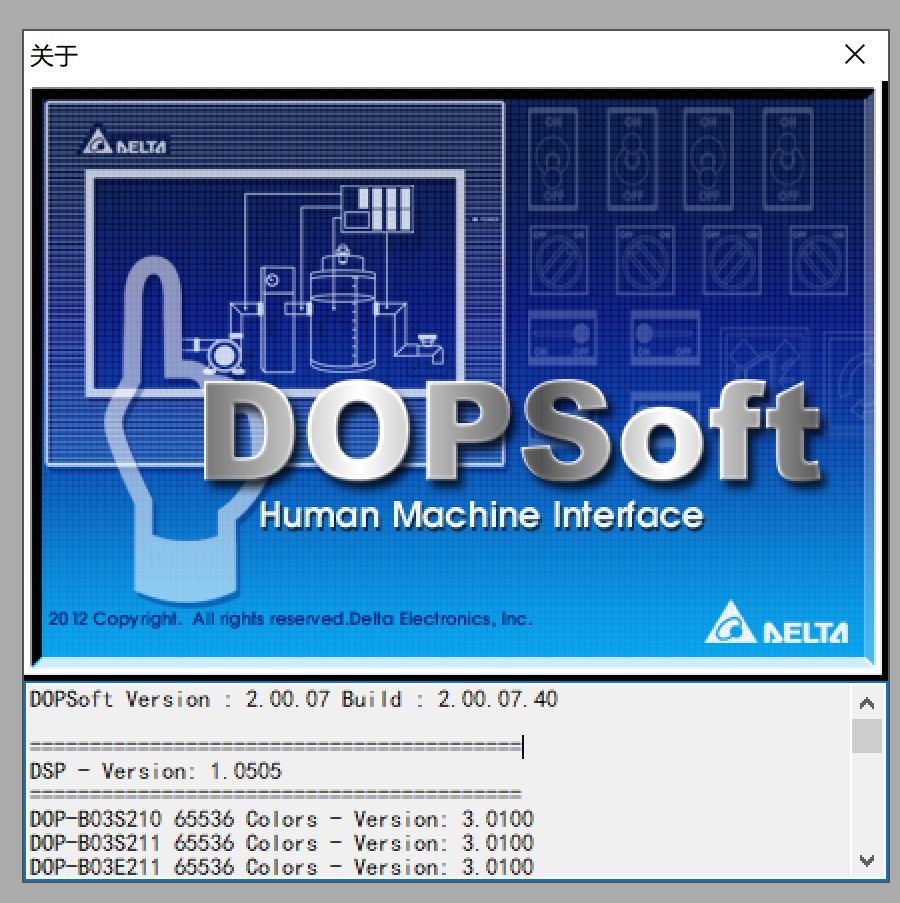
Task: Click the scrollbar up arrow in version list
Action: 867,703
